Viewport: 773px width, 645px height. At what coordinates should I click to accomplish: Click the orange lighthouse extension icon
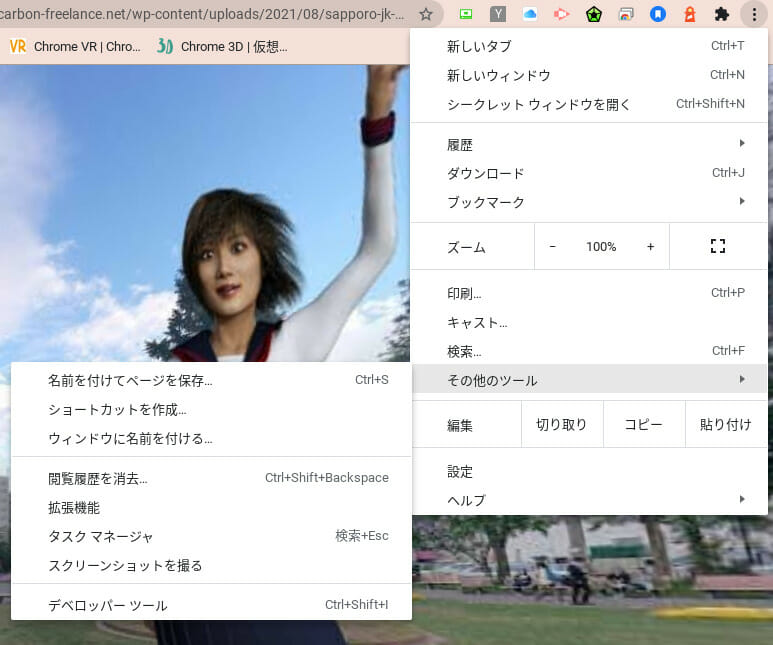[690, 14]
